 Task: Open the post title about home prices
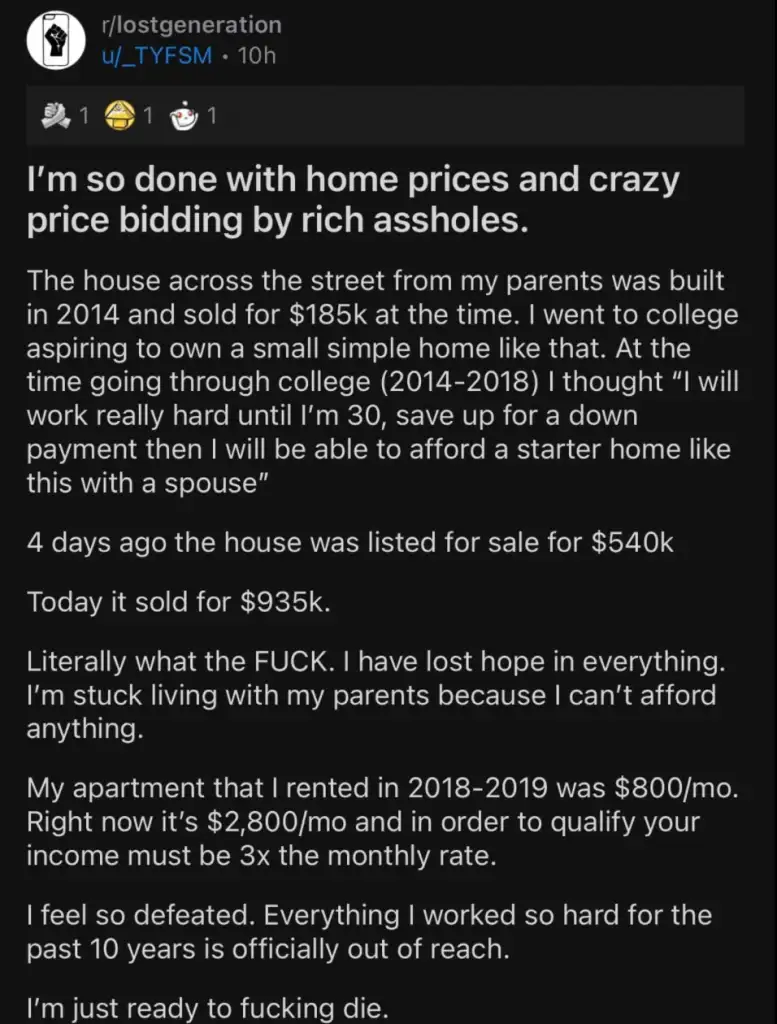tap(352, 199)
